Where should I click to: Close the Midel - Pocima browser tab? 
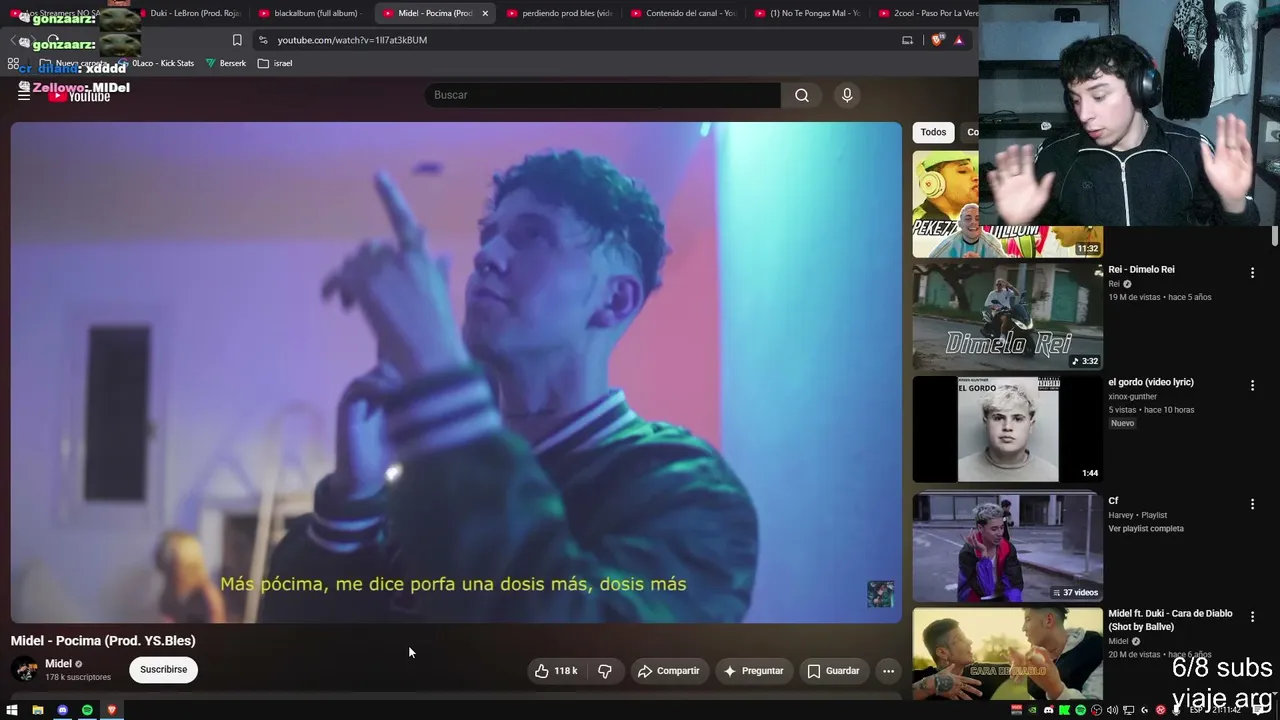click(485, 13)
